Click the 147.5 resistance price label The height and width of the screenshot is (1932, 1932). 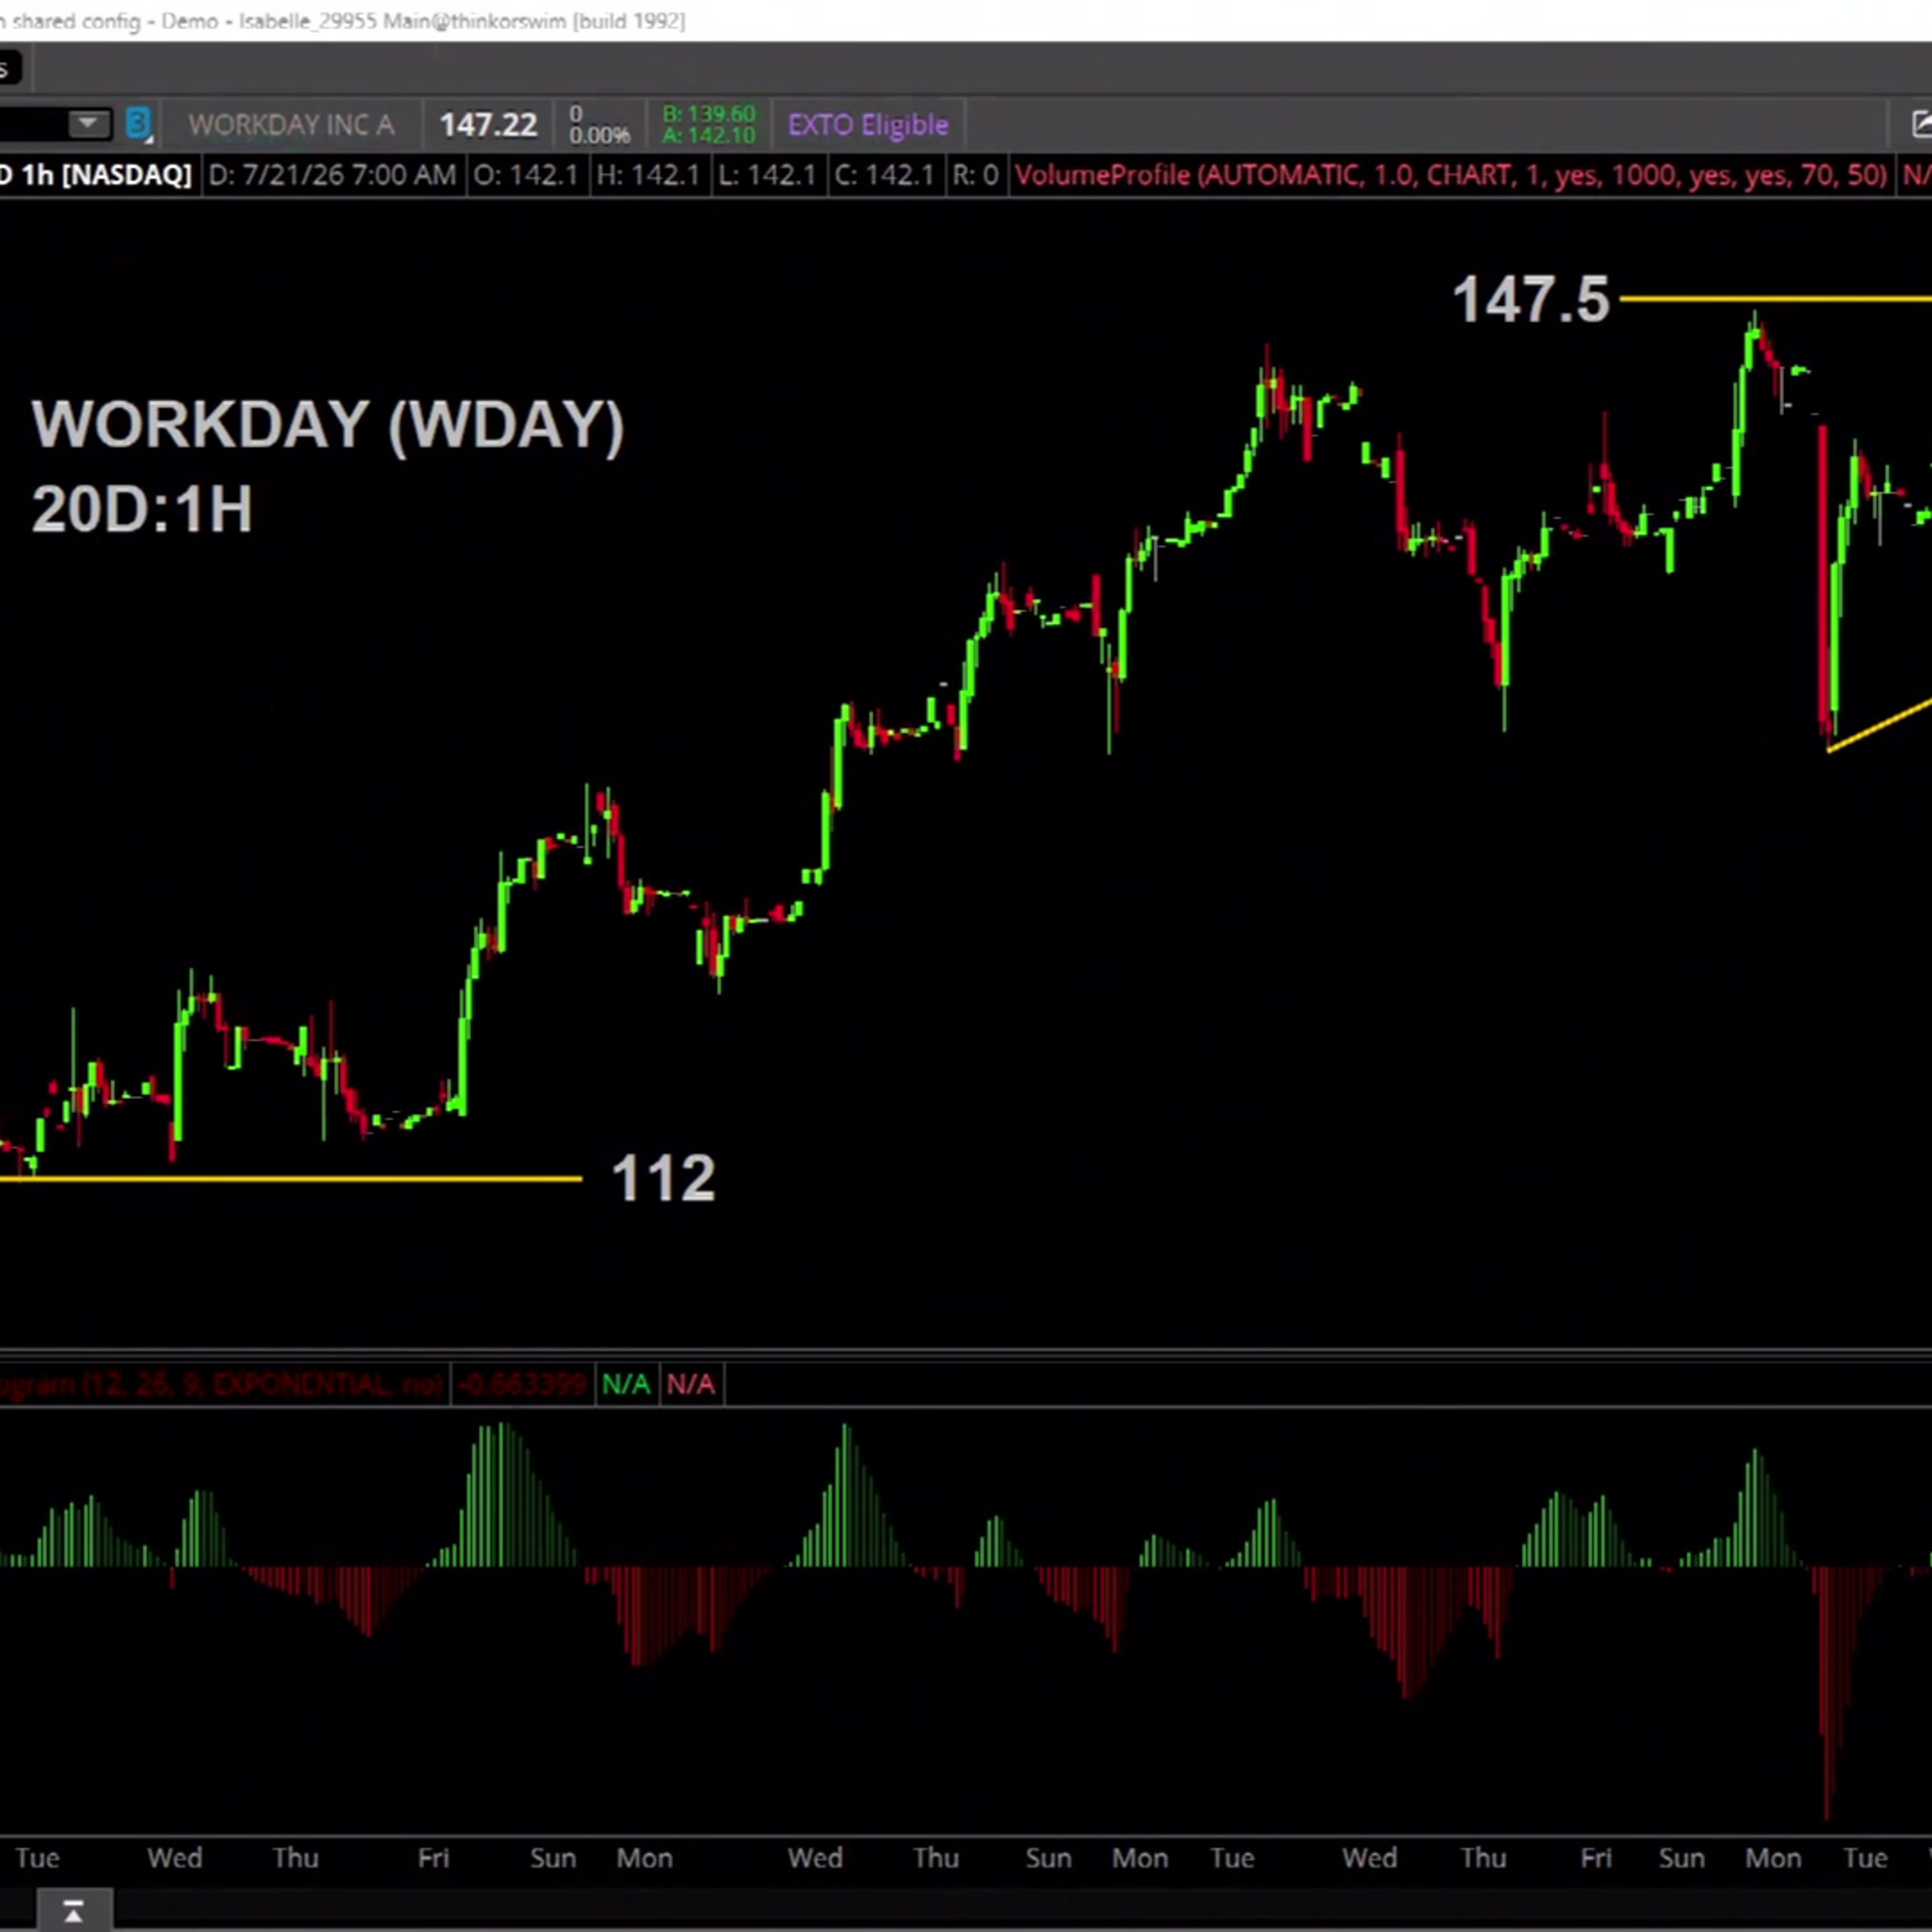tap(1531, 299)
